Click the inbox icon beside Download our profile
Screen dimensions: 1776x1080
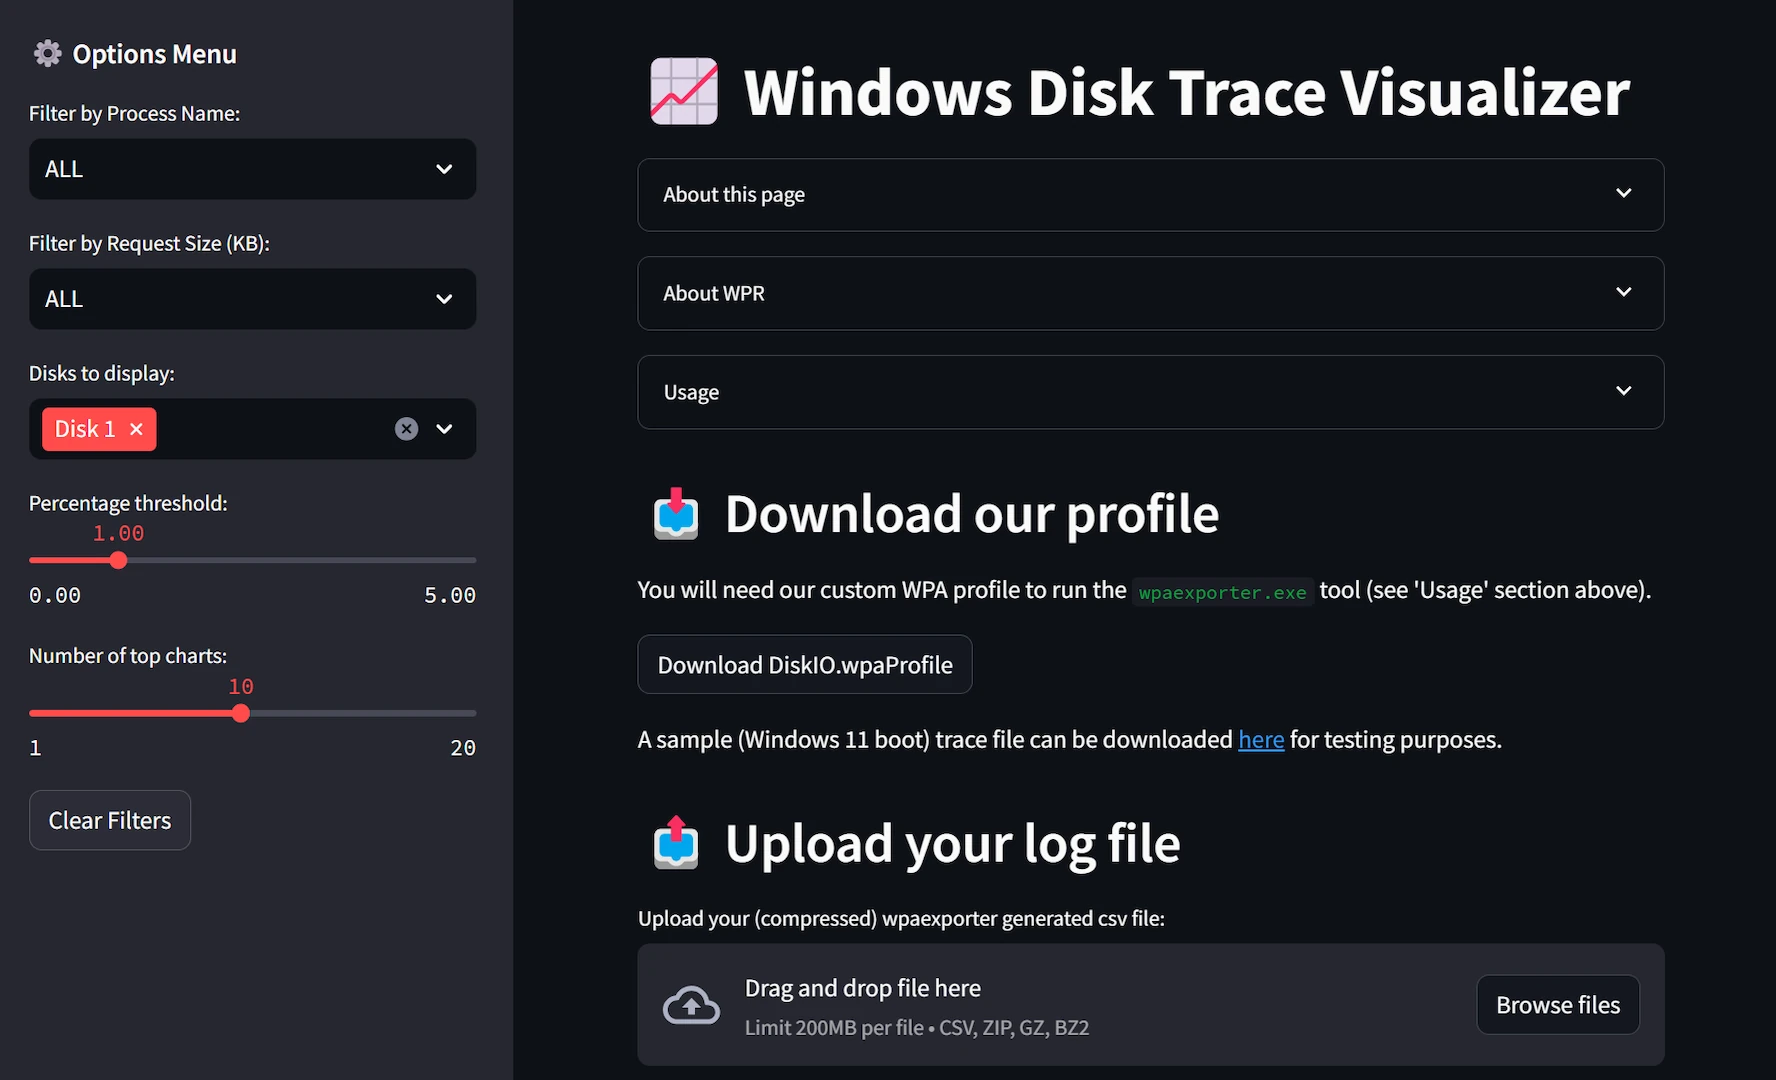pyautogui.click(x=676, y=514)
